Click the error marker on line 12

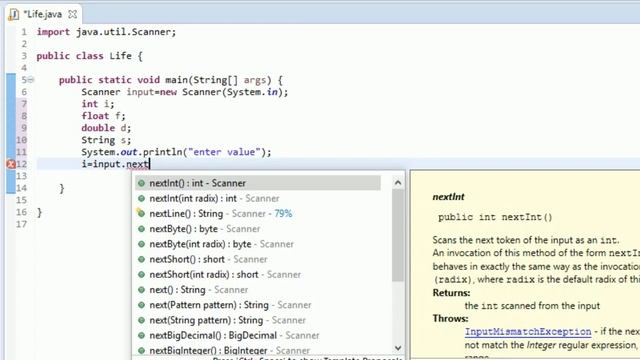click(x=11, y=164)
